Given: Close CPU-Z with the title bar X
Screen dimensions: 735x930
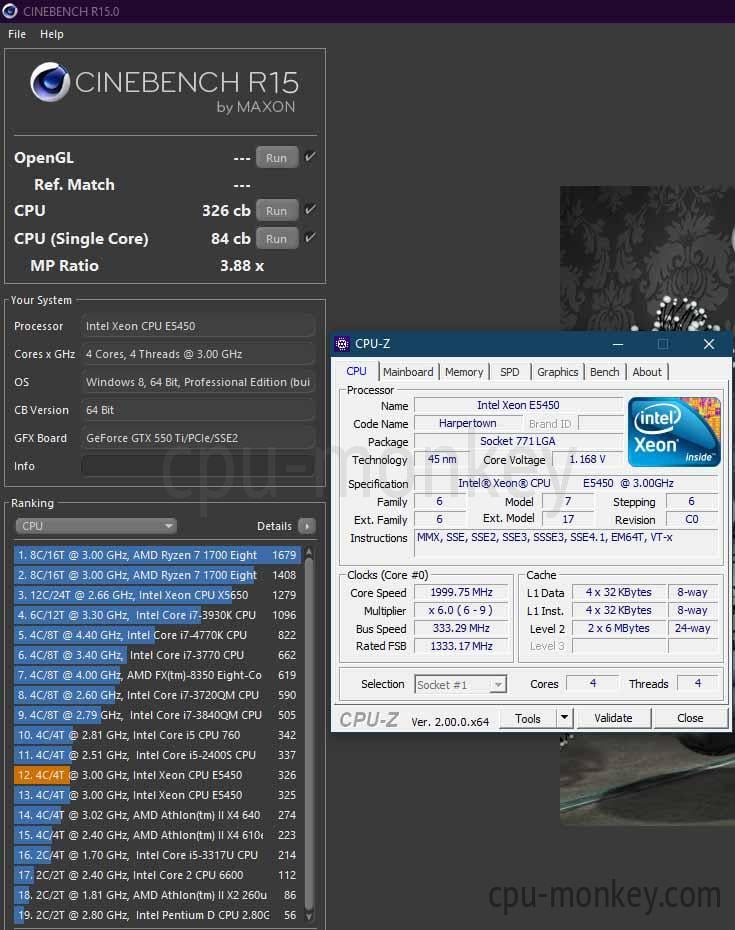Looking at the screenshot, I should click(x=709, y=344).
